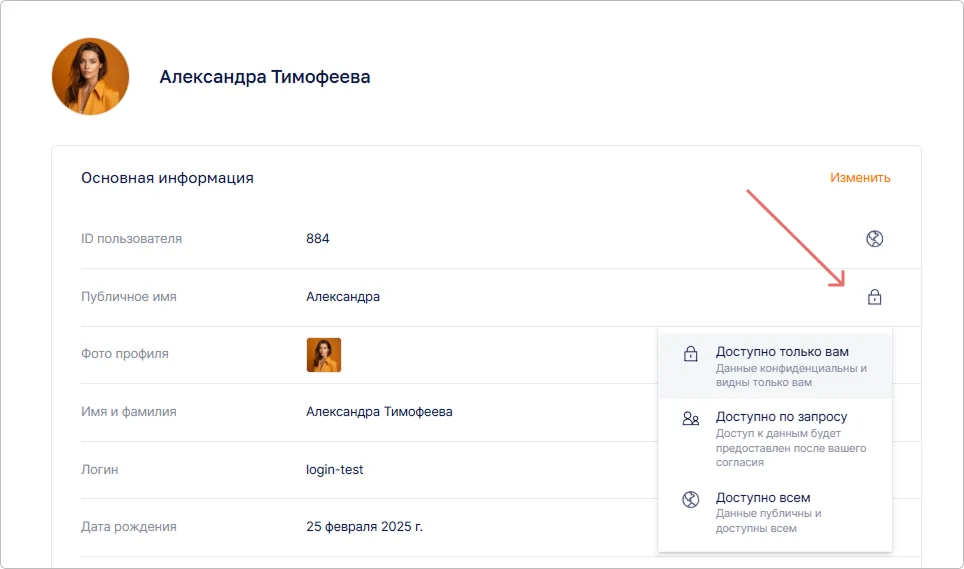
Task: Click the "Дата рождения" row label
Action: pyautogui.click(x=128, y=527)
